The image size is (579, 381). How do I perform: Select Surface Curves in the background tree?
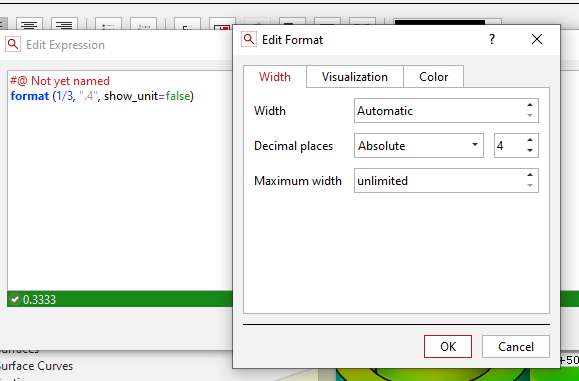36,366
